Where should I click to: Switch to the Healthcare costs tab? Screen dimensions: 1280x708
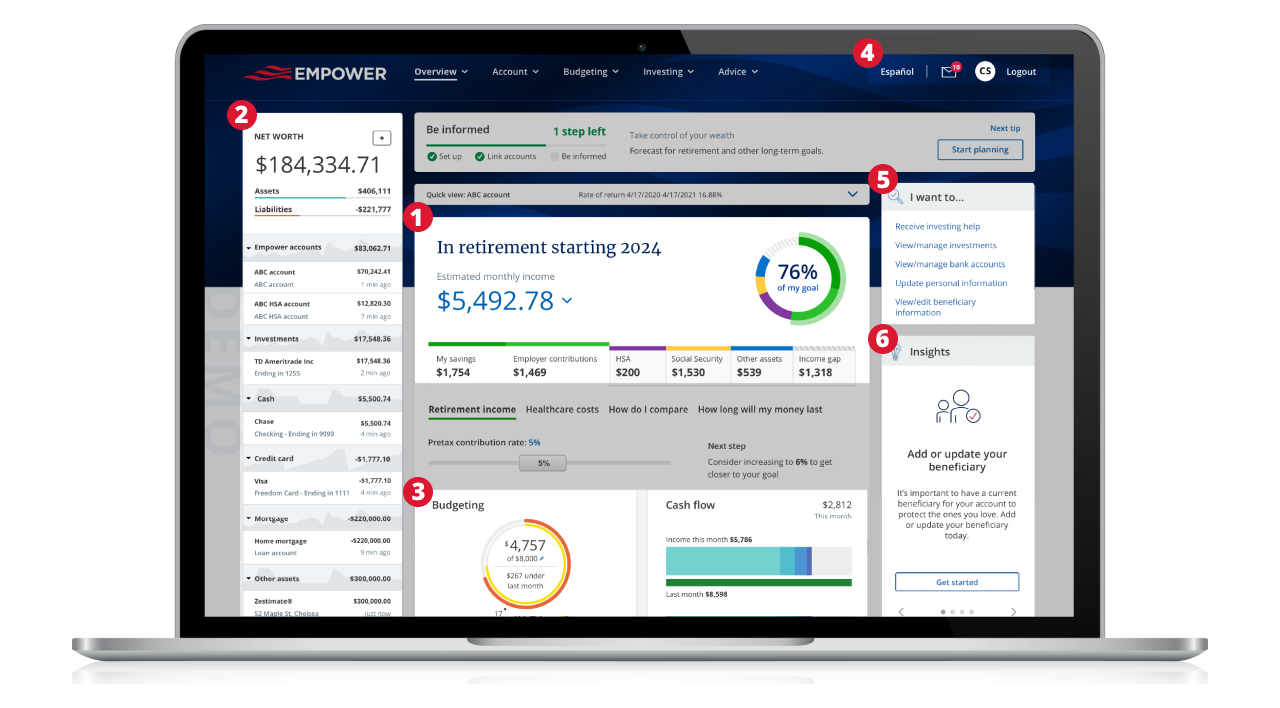pyautogui.click(x=562, y=409)
